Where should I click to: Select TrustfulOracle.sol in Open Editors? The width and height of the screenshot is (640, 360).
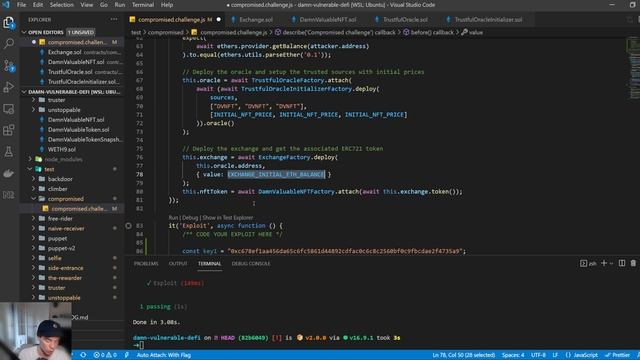[70, 72]
